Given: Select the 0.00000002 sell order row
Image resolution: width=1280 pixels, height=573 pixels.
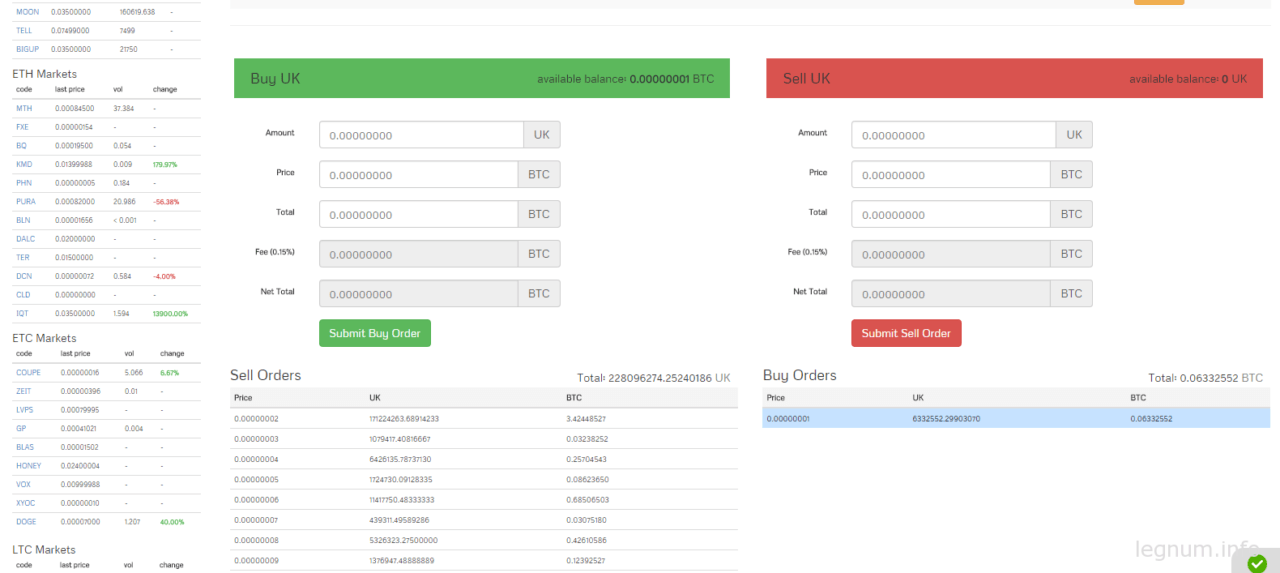Looking at the screenshot, I should tap(484, 418).
